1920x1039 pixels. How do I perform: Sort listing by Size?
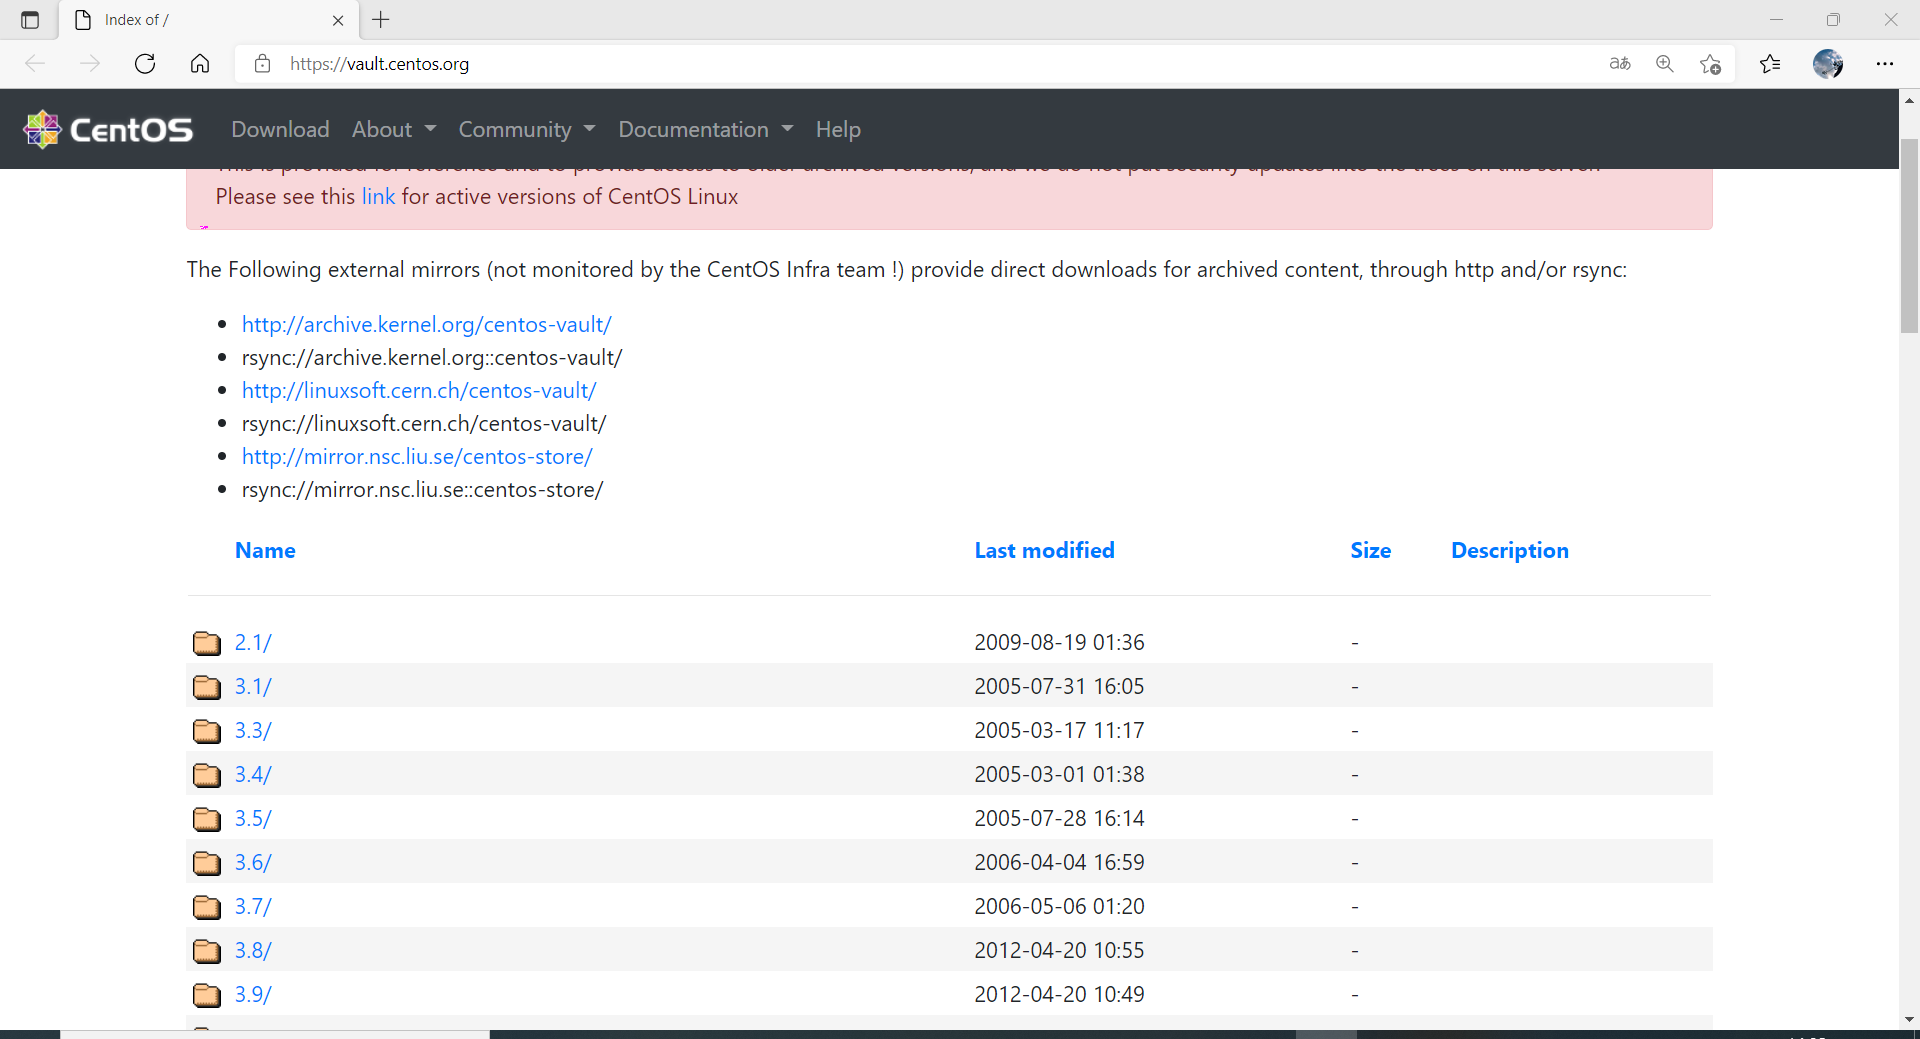(x=1370, y=550)
